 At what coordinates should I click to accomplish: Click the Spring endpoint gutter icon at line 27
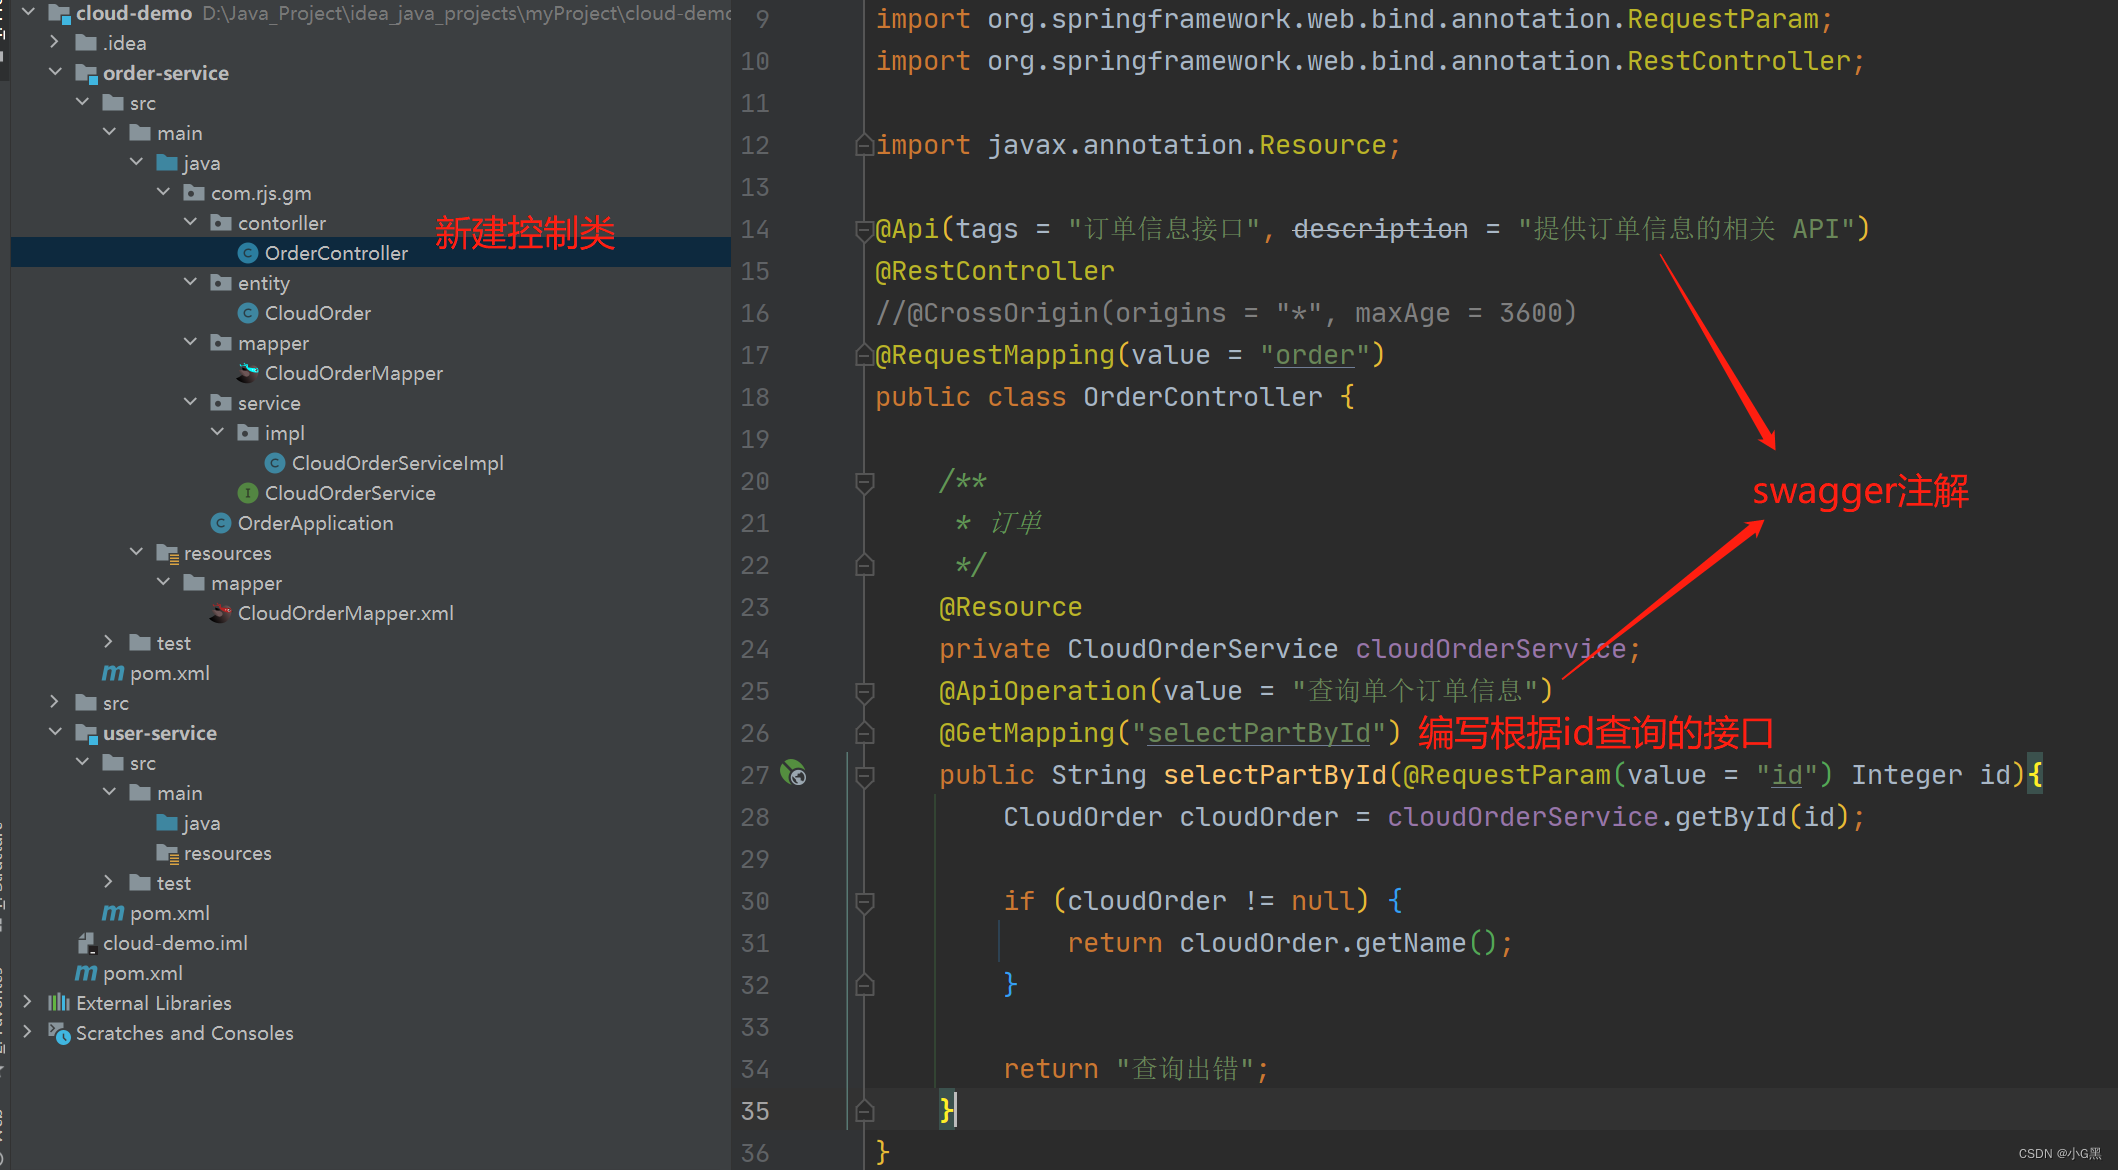point(793,773)
